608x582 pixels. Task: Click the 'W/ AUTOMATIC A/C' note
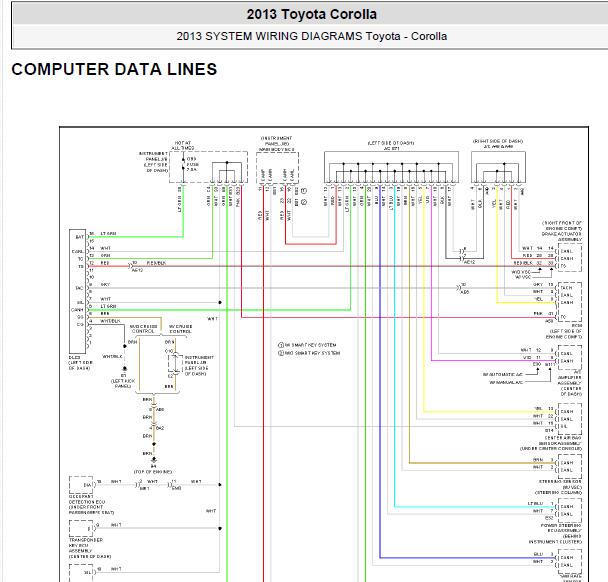(x=503, y=375)
